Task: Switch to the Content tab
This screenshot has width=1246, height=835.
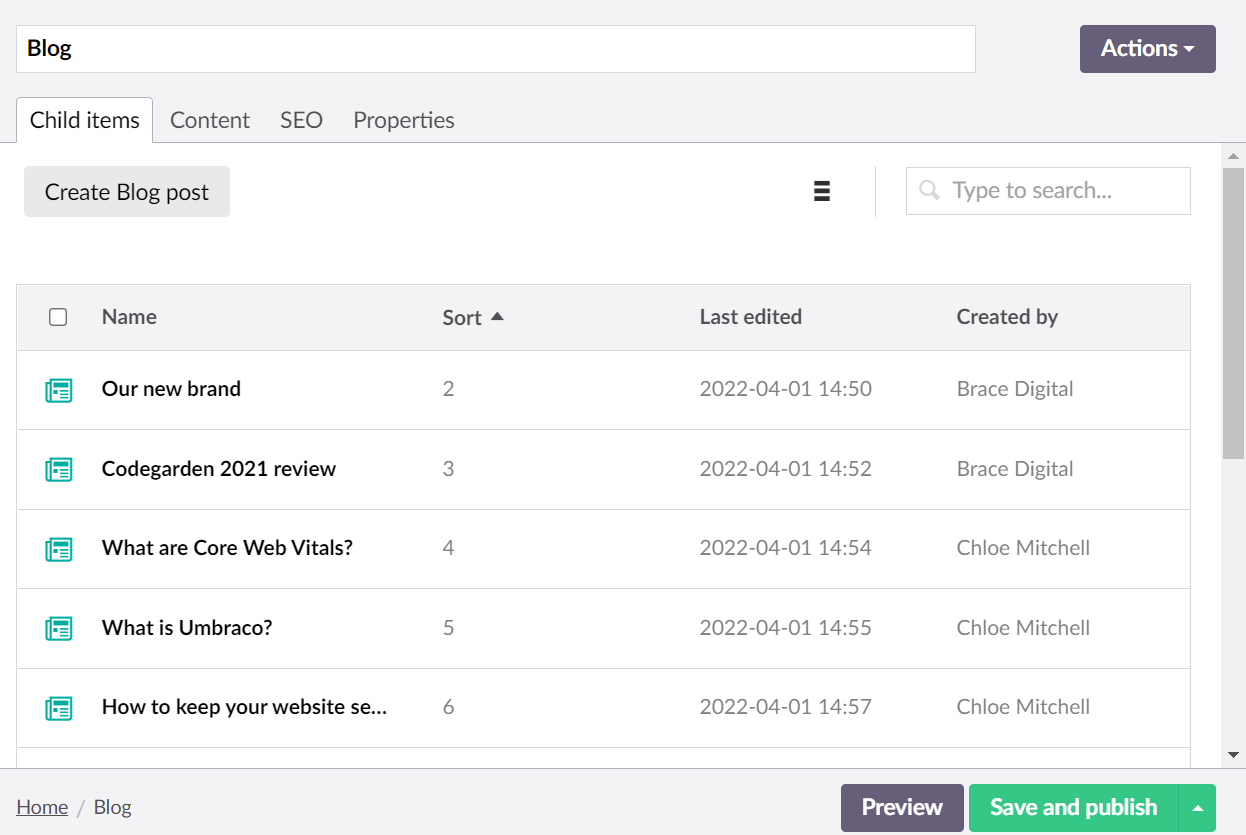Action: pos(210,119)
